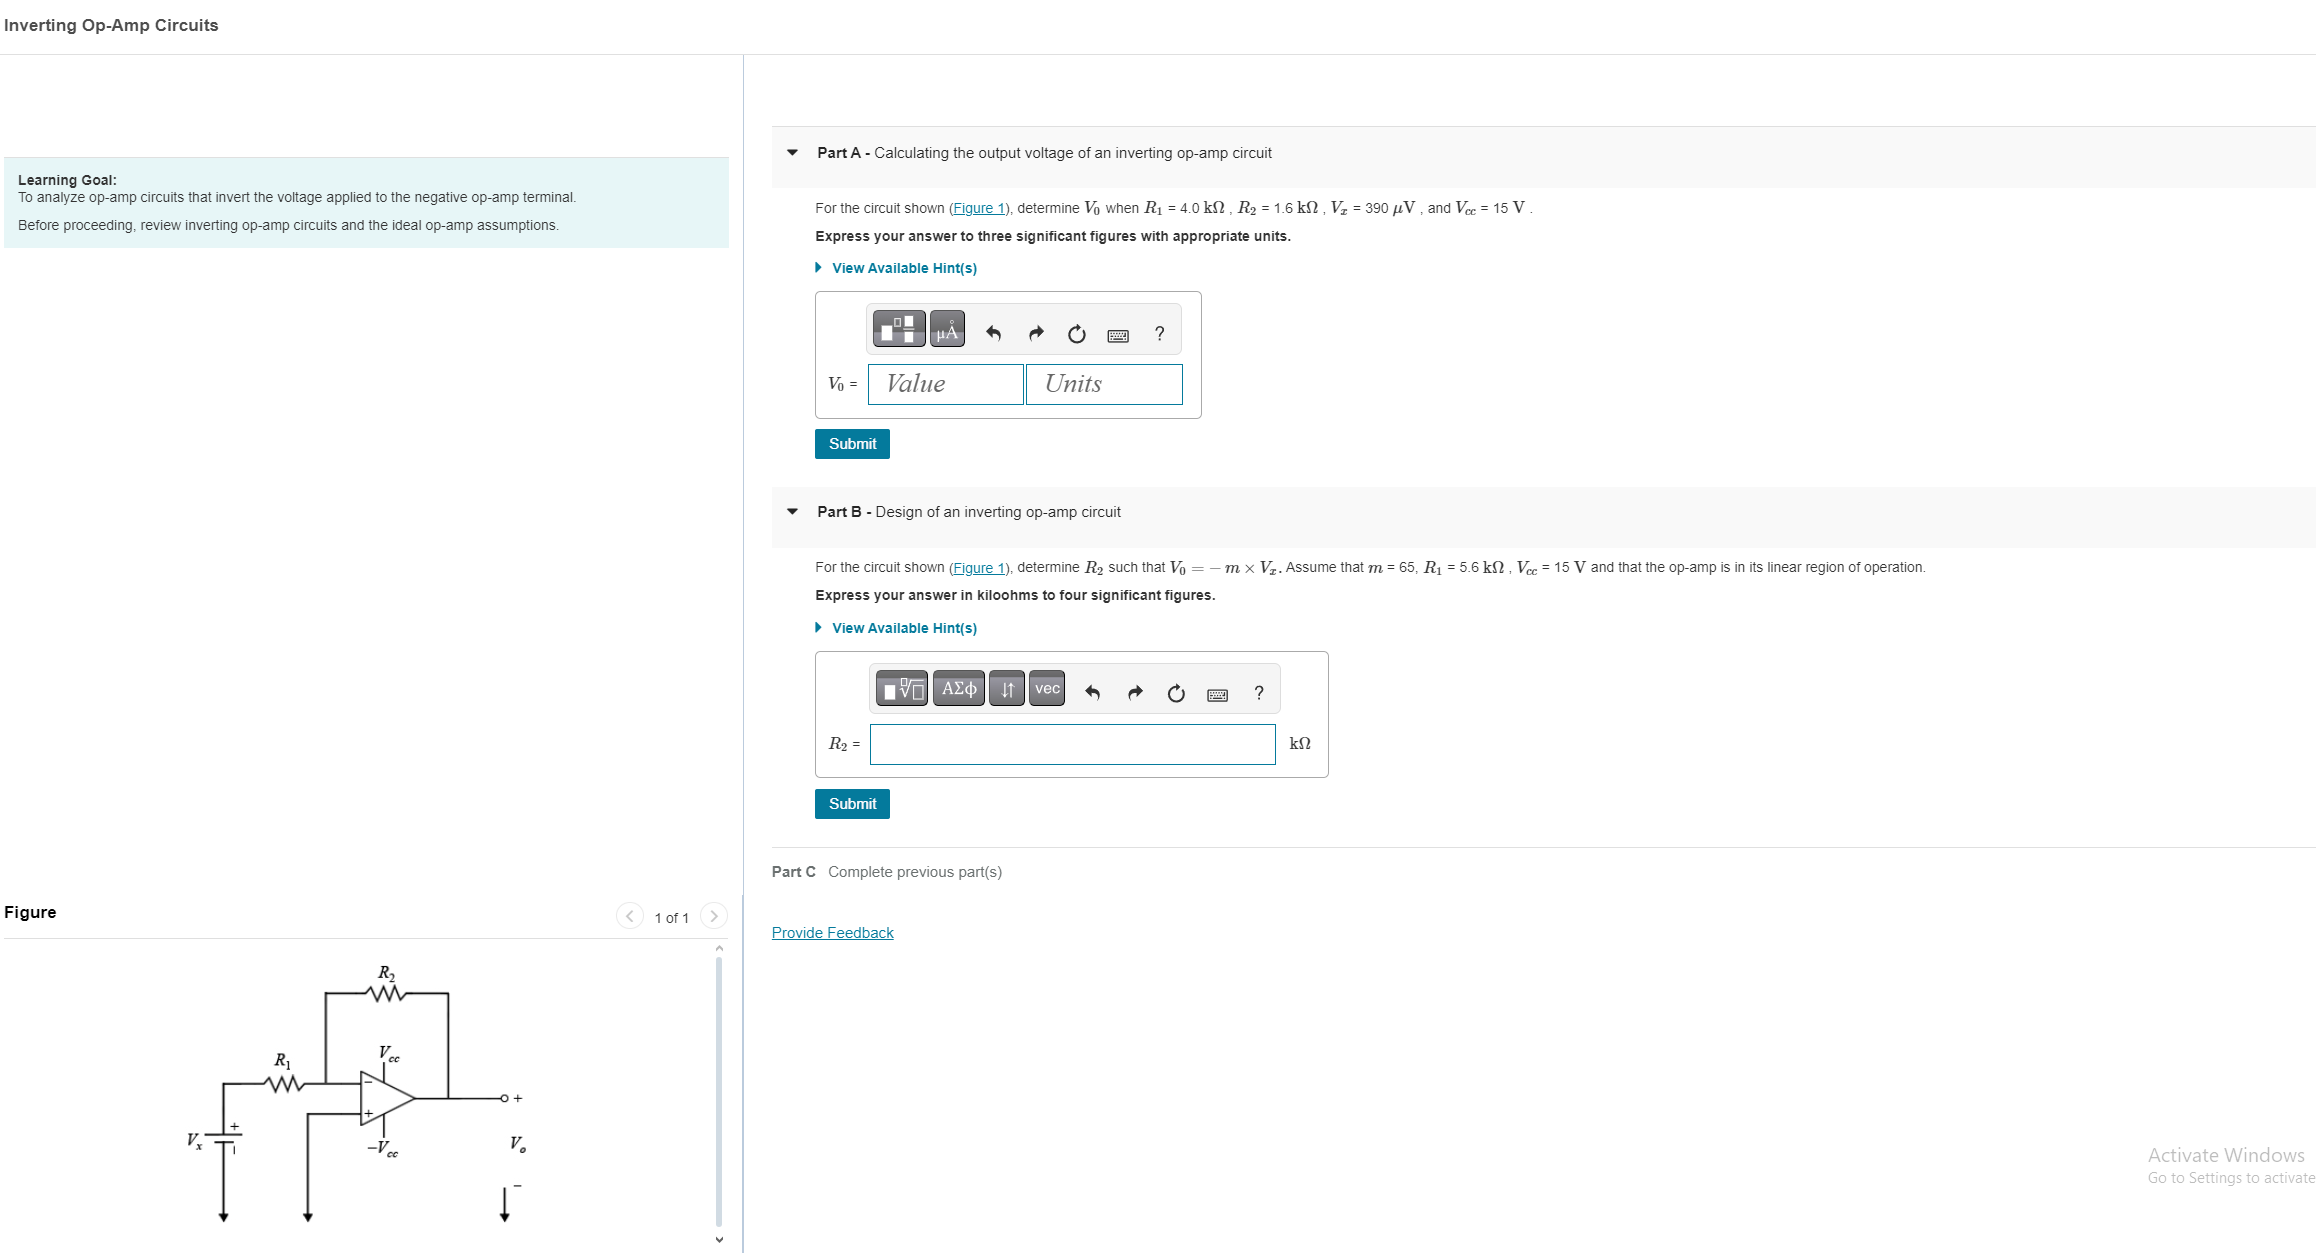This screenshot has height=1253, width=2316.
Task: Collapse the Part A section triangle
Action: [x=792, y=153]
